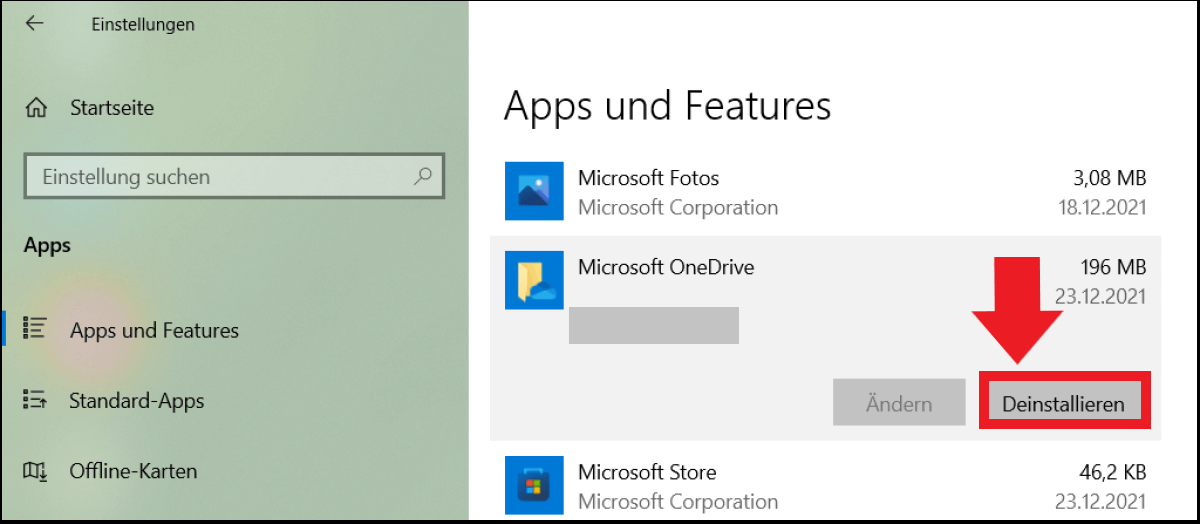Click the Microsoft OneDrive entry name
Viewport: 1200px width, 524px height.
[x=666, y=267]
